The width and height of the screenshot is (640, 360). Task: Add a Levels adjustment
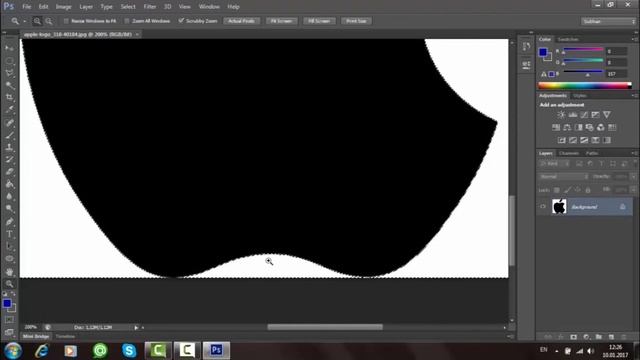[573, 115]
